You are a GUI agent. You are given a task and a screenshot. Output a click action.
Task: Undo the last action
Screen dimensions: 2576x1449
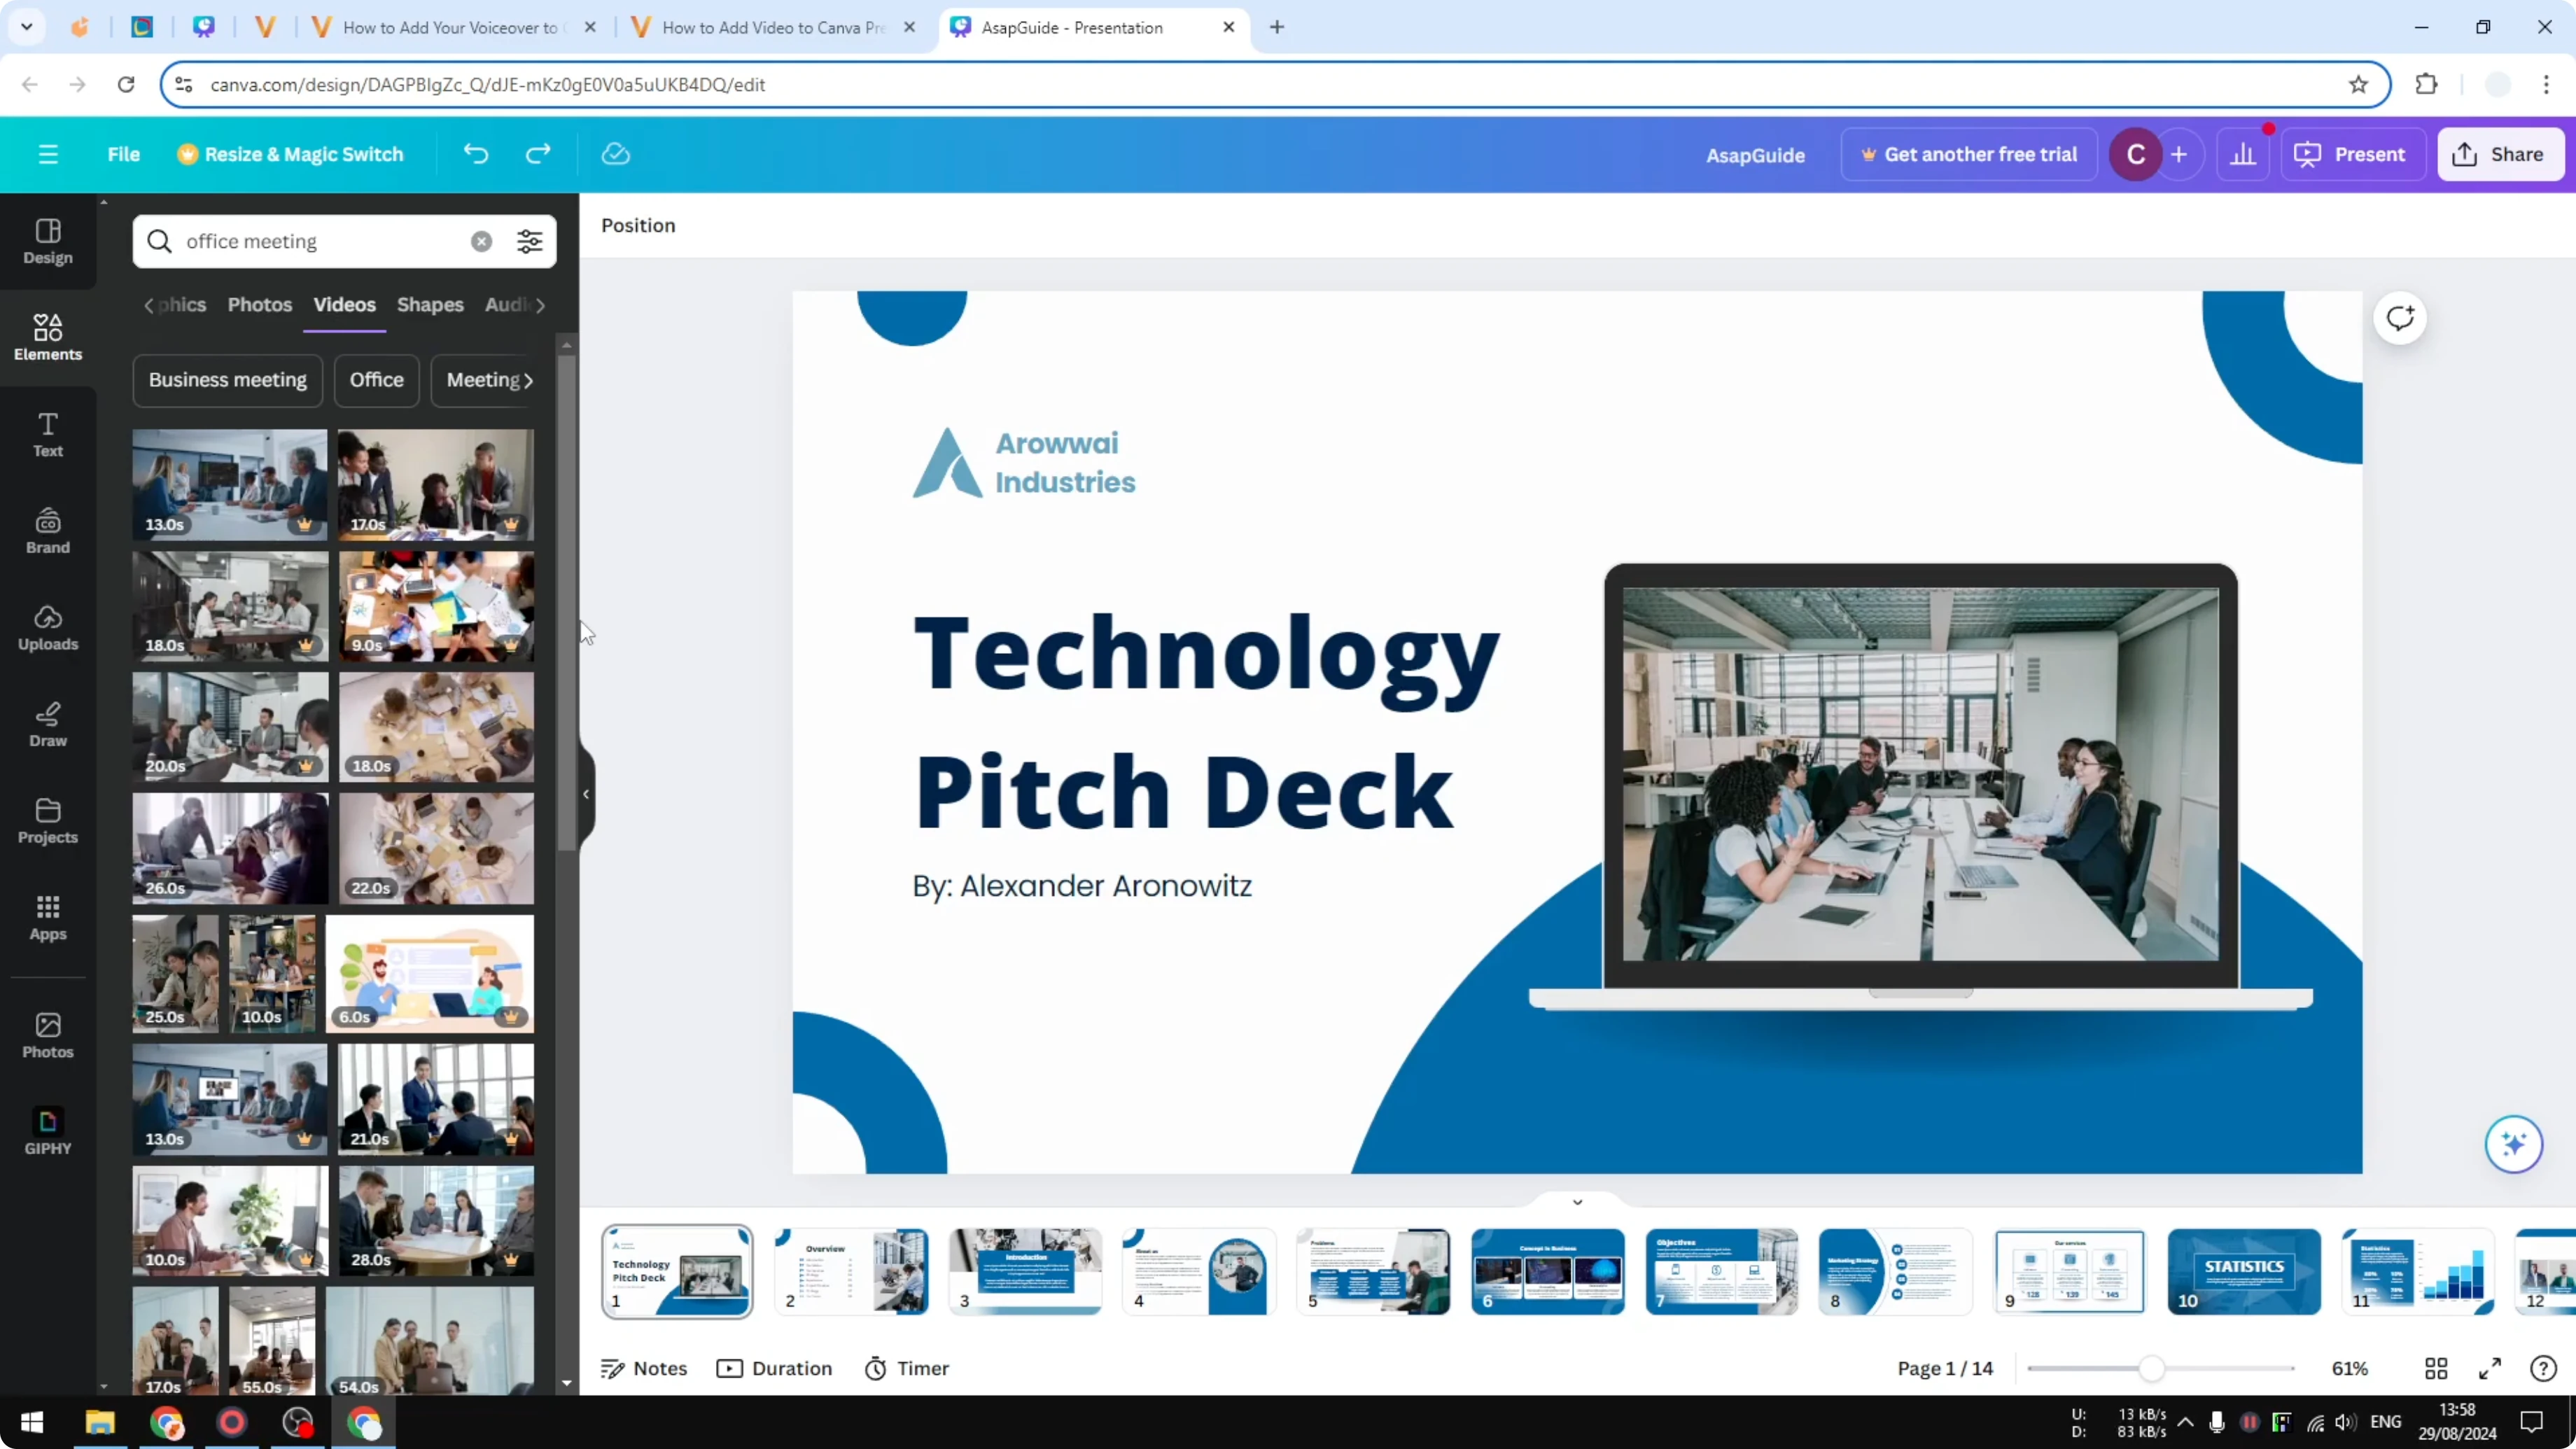[476, 154]
